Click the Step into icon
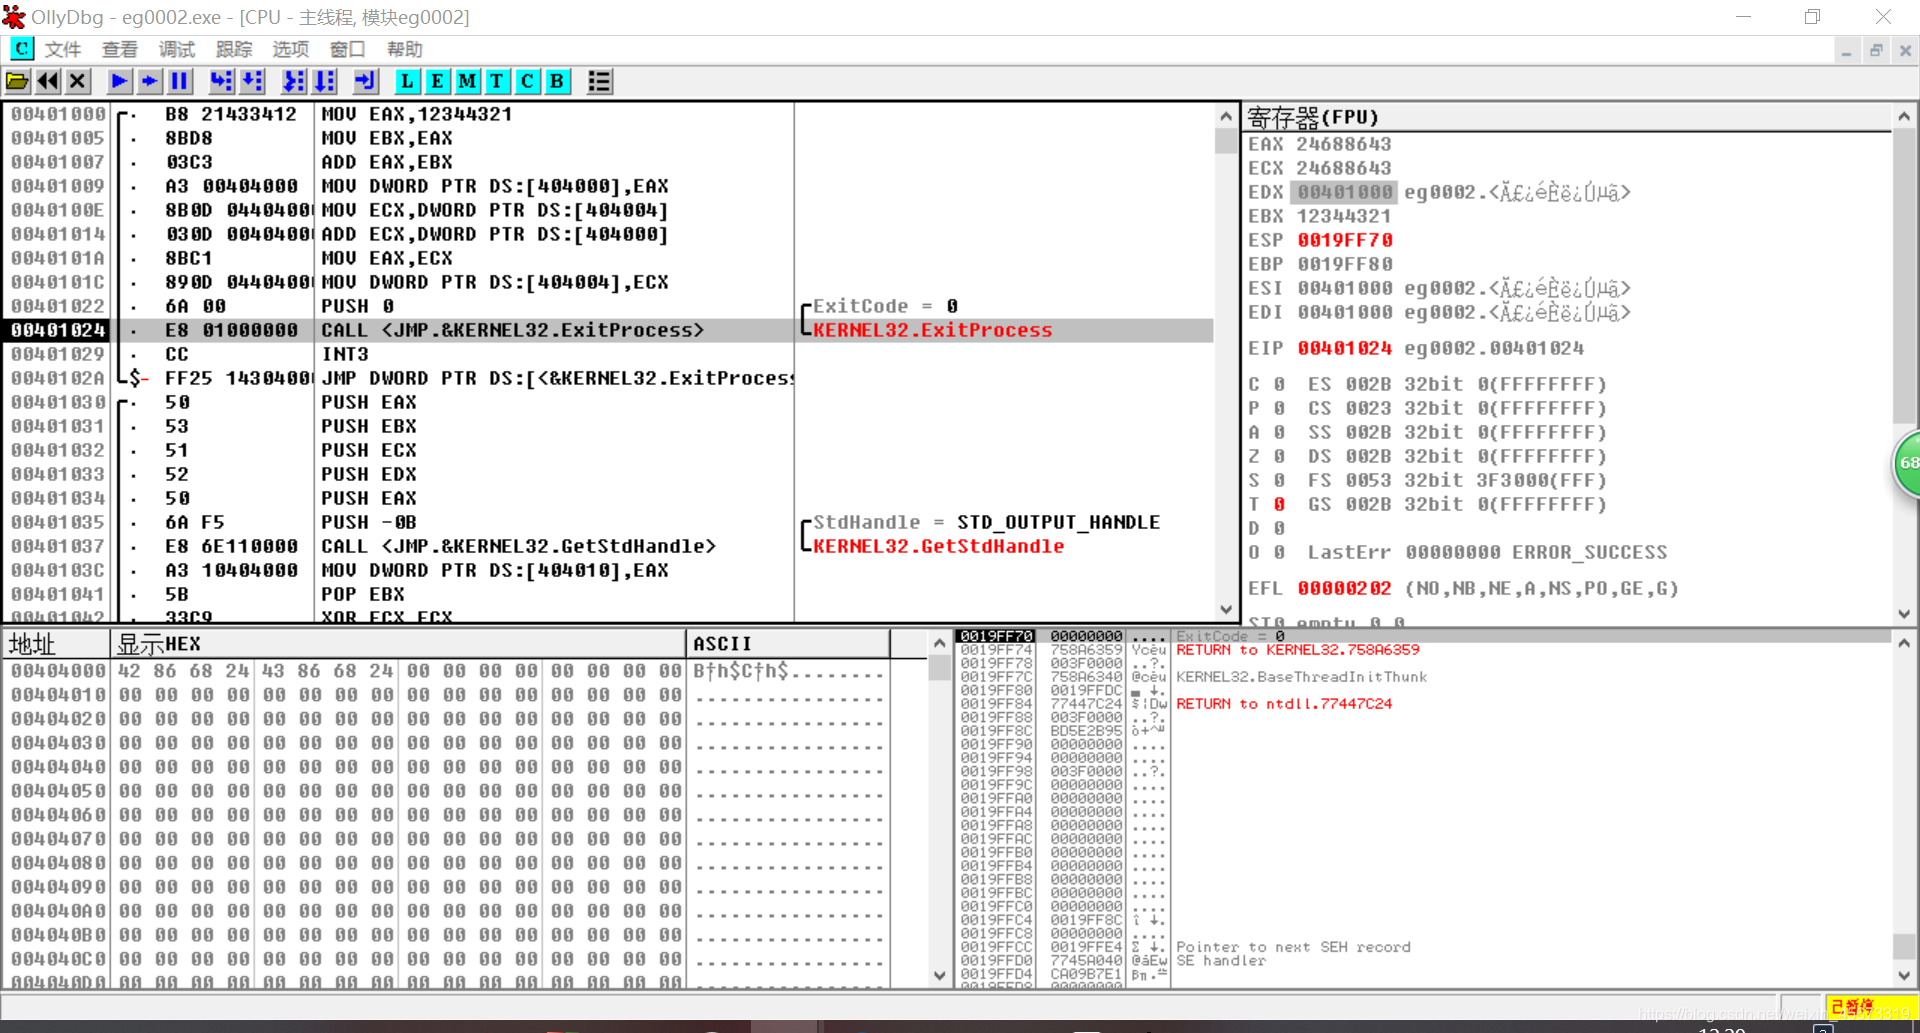This screenshot has width=1920, height=1033. click(x=221, y=82)
